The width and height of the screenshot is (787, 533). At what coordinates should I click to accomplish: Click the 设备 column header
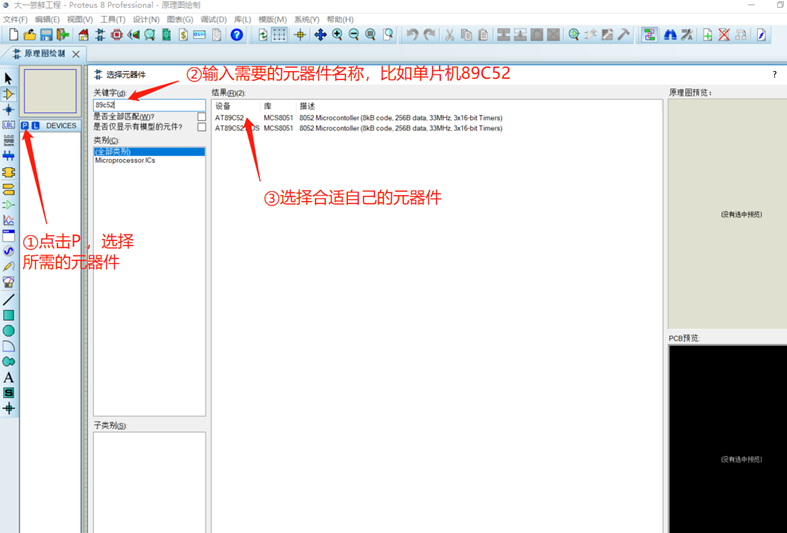223,106
